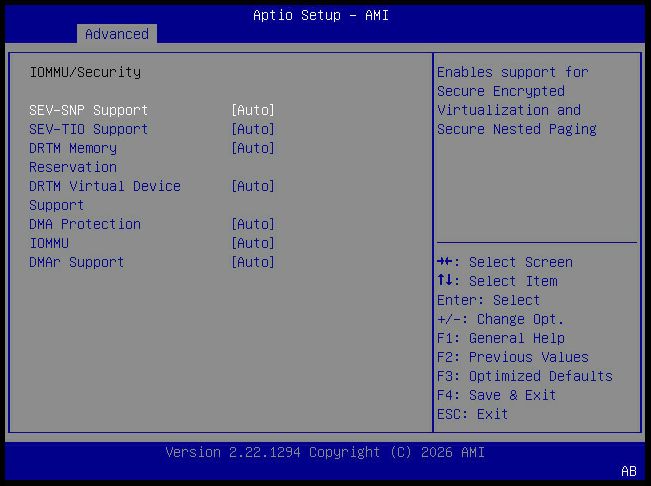Click the 'ESC: Exit' entry
Screen dimensions: 651x486
[472, 414]
